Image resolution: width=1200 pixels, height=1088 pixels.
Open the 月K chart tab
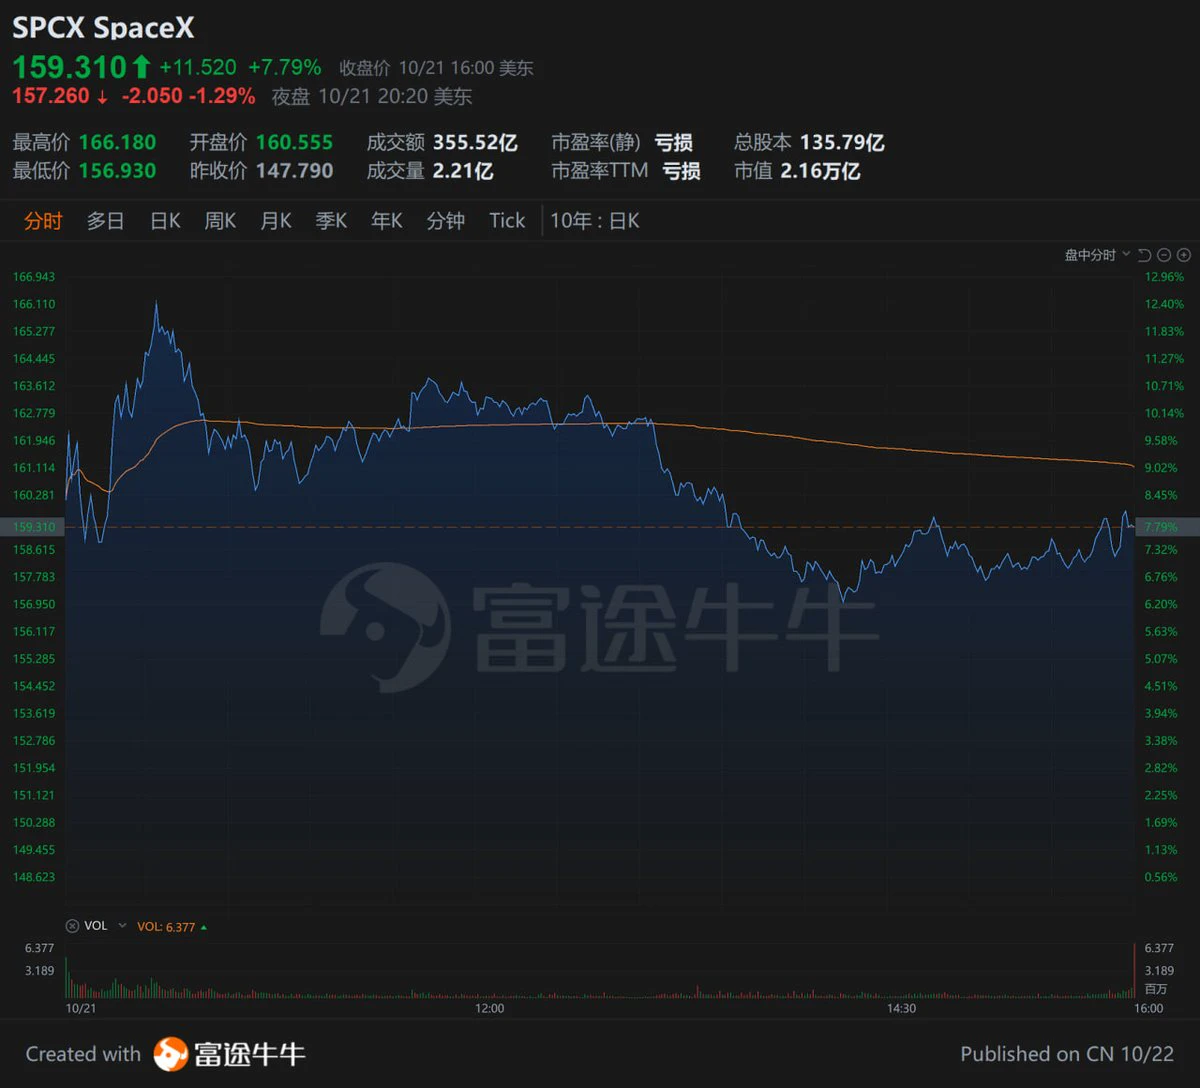[276, 221]
